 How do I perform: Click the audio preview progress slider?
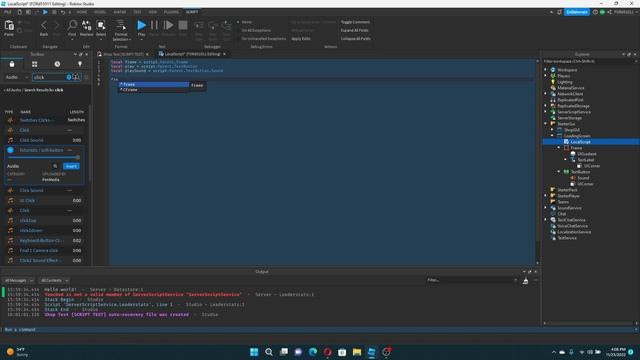point(43,157)
